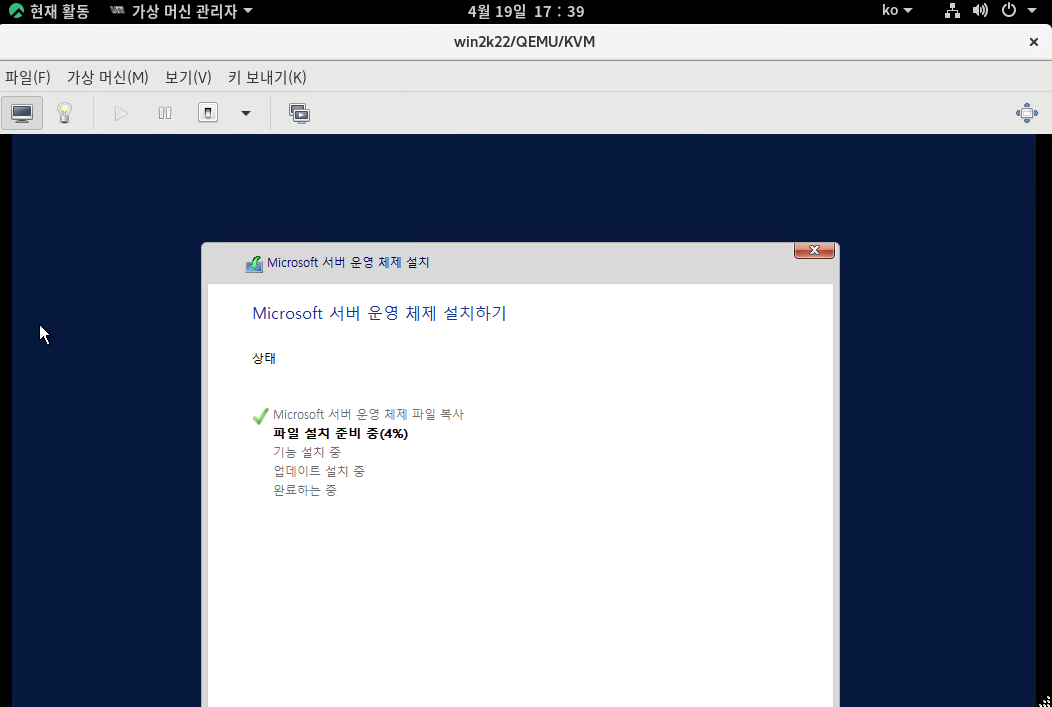The height and width of the screenshot is (707, 1052).
Task: Click 'Microsoft 서버 운영 체제 설치하기' heading
Action: point(379,313)
